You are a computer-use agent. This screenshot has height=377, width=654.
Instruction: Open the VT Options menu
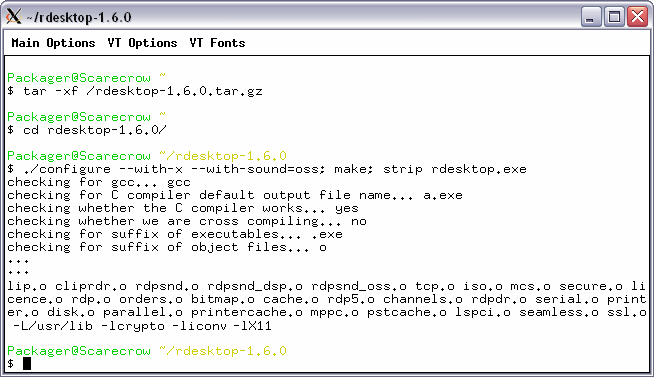142,43
